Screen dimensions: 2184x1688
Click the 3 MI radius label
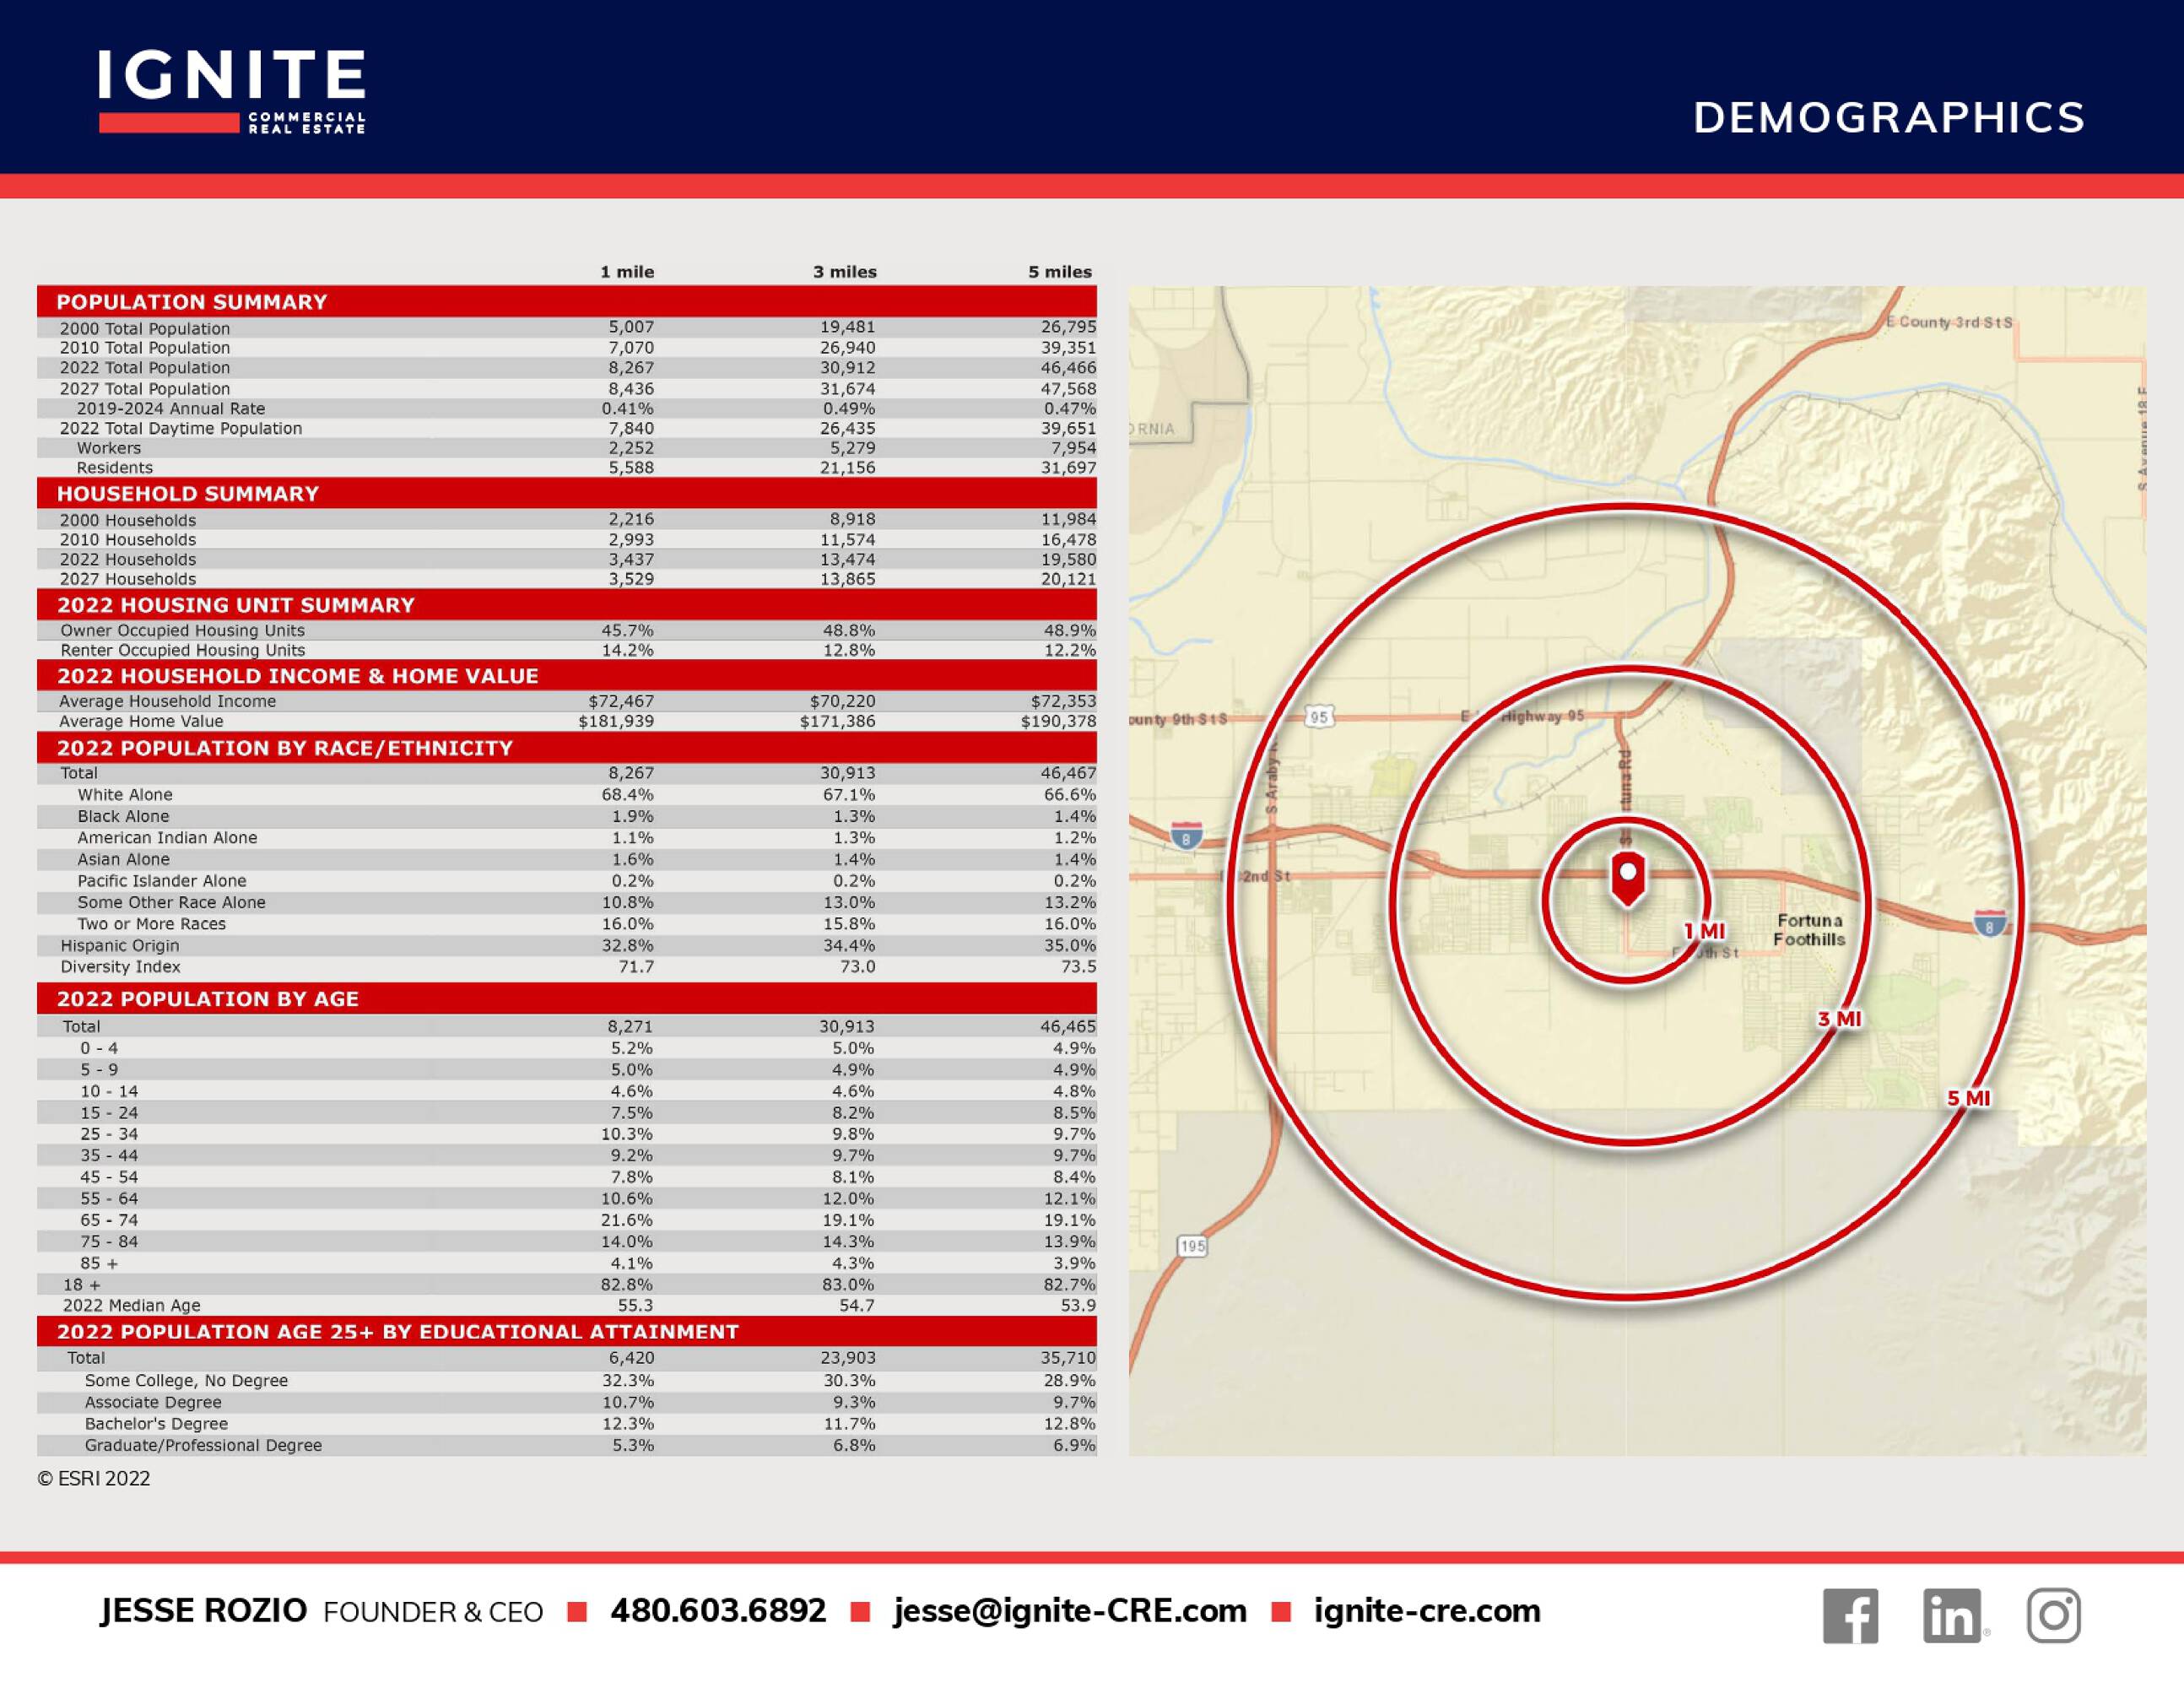[1839, 1019]
